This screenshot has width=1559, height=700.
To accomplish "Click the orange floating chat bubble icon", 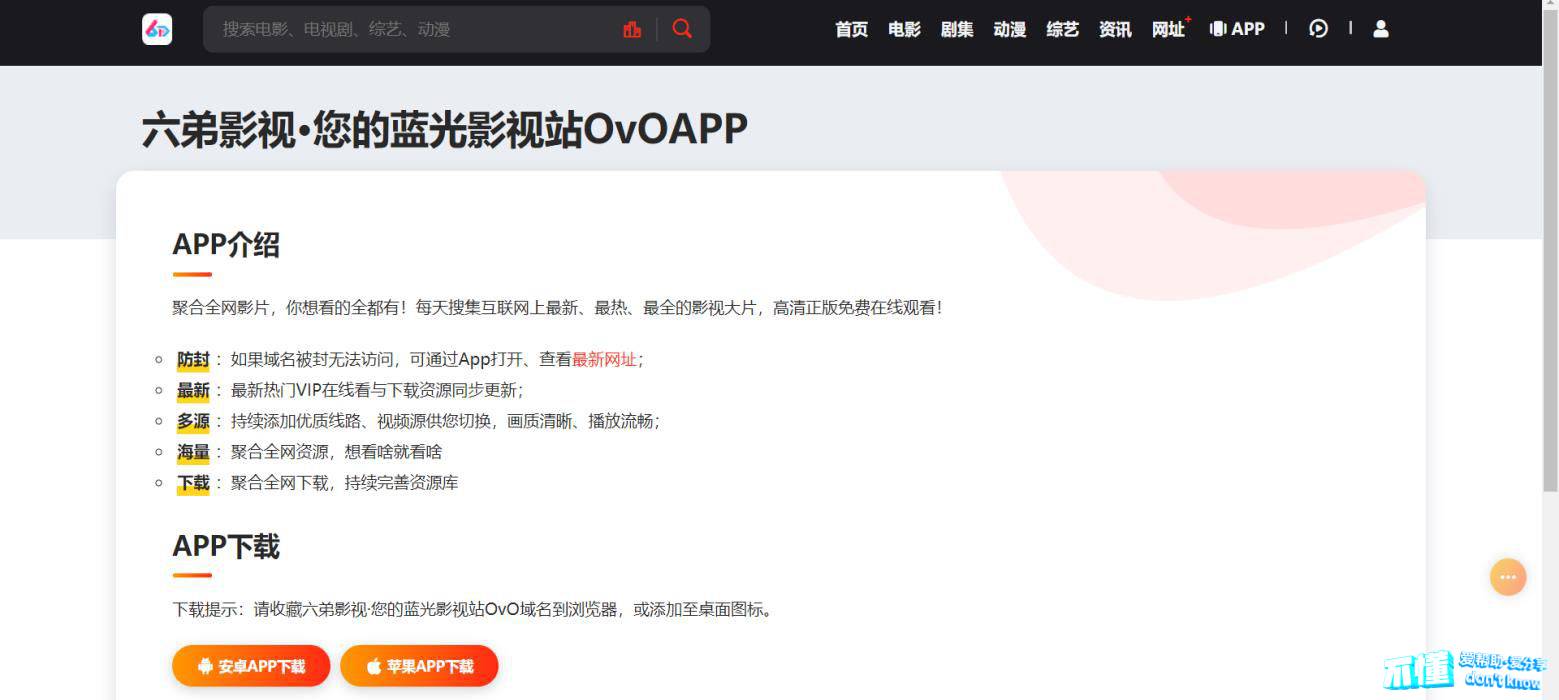I will [x=1507, y=577].
